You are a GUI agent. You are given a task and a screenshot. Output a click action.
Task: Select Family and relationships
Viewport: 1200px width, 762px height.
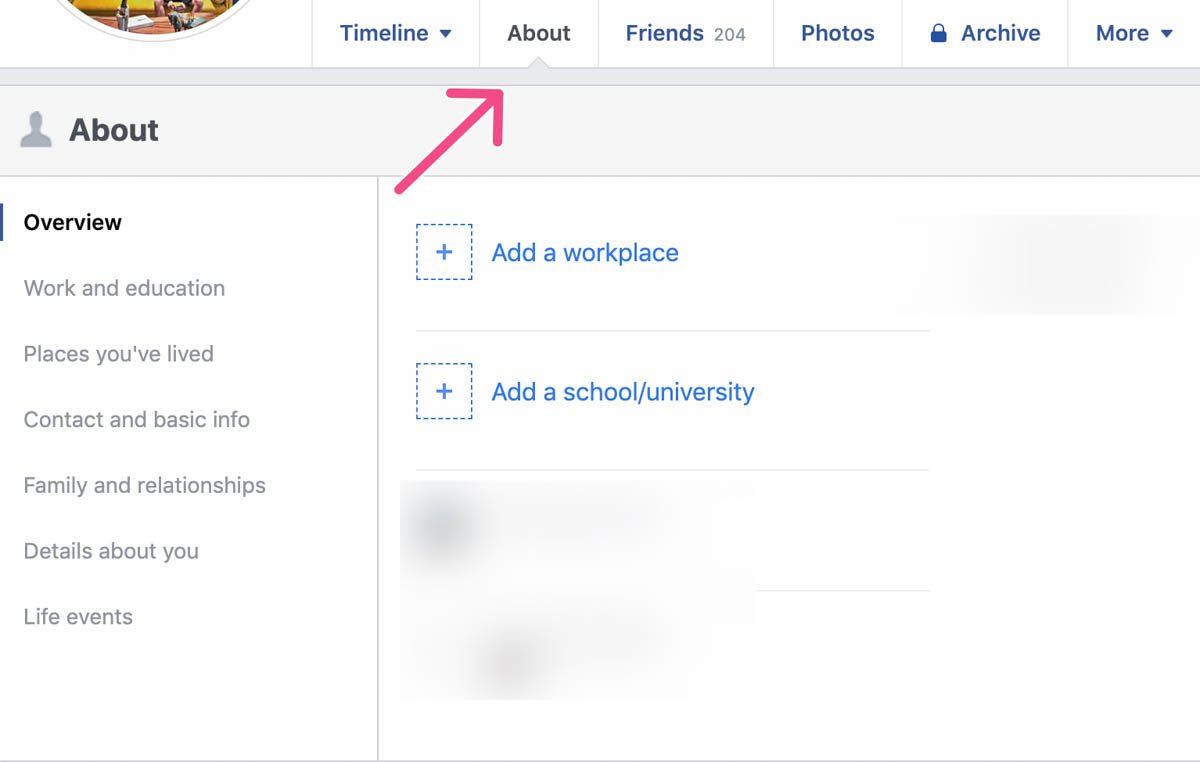tap(144, 485)
